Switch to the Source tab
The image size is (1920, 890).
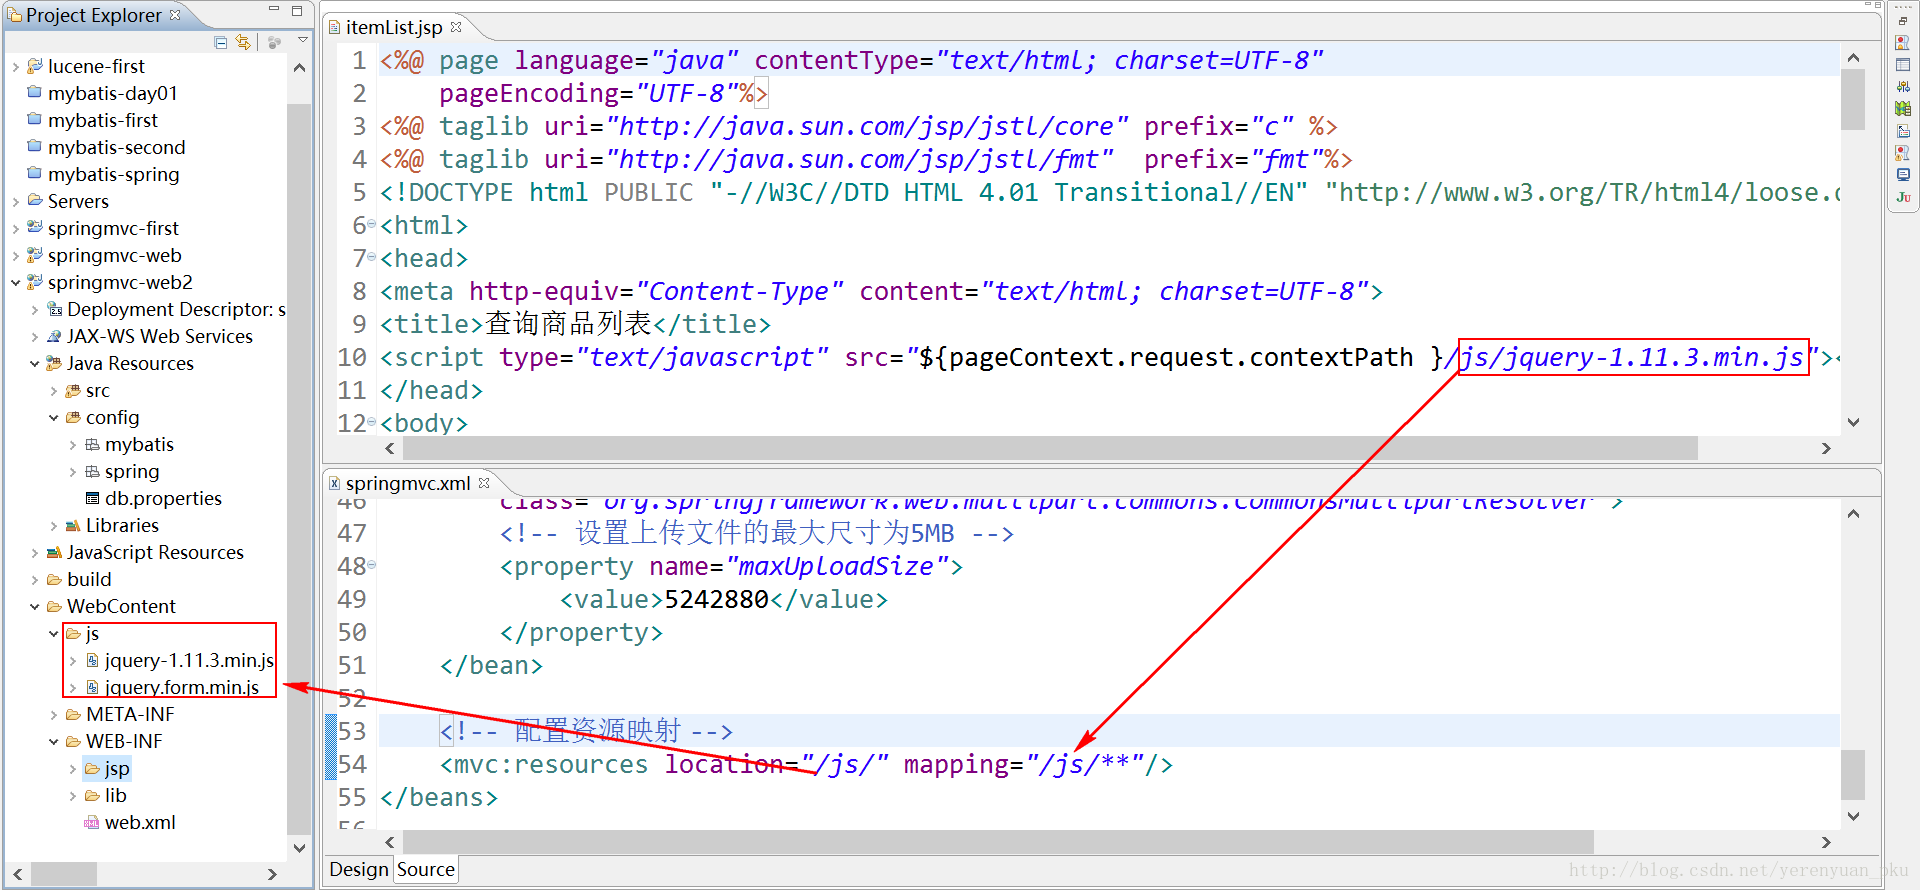pyautogui.click(x=426, y=869)
